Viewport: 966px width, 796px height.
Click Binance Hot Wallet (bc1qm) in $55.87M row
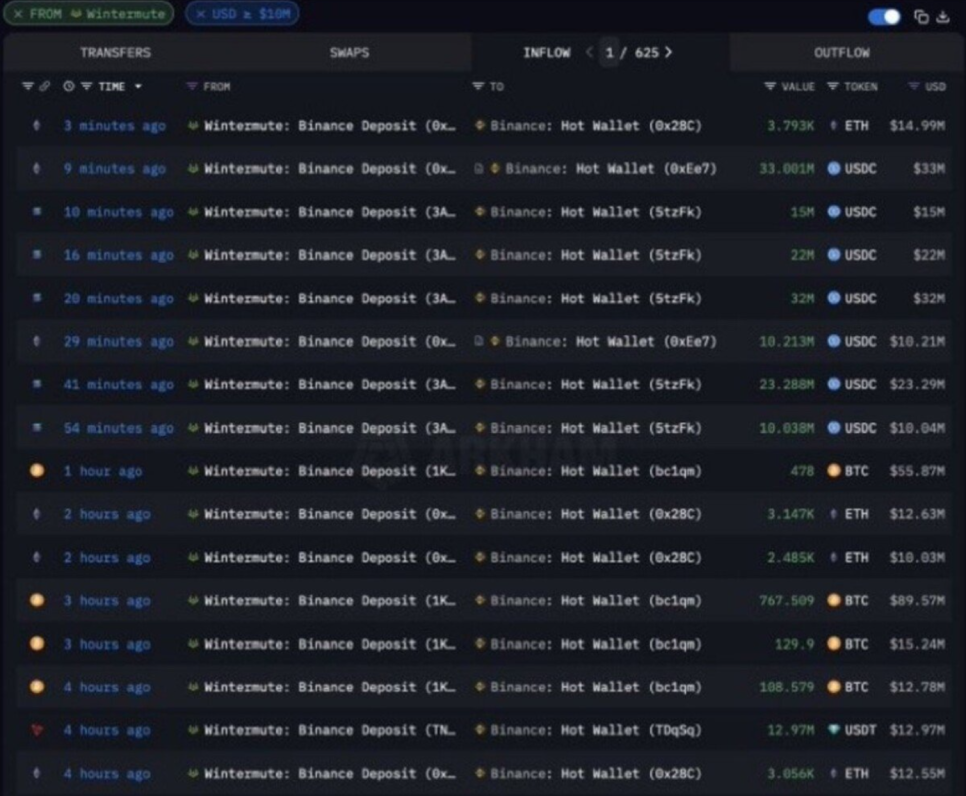point(595,471)
